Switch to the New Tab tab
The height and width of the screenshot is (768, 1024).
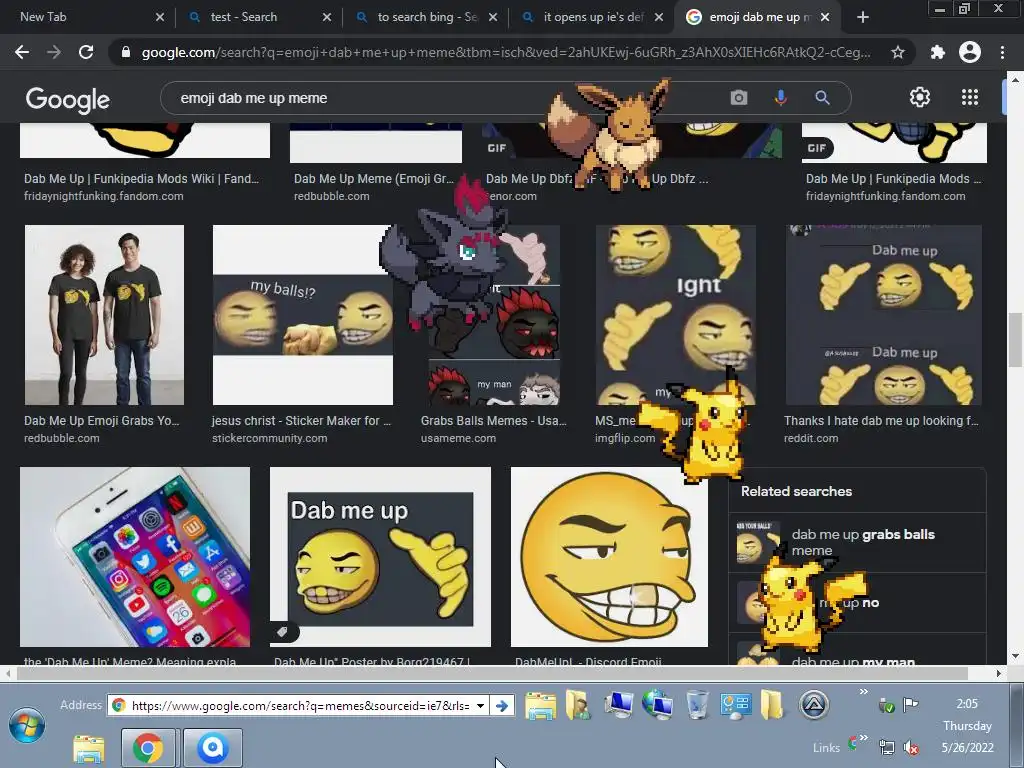[x=86, y=17]
